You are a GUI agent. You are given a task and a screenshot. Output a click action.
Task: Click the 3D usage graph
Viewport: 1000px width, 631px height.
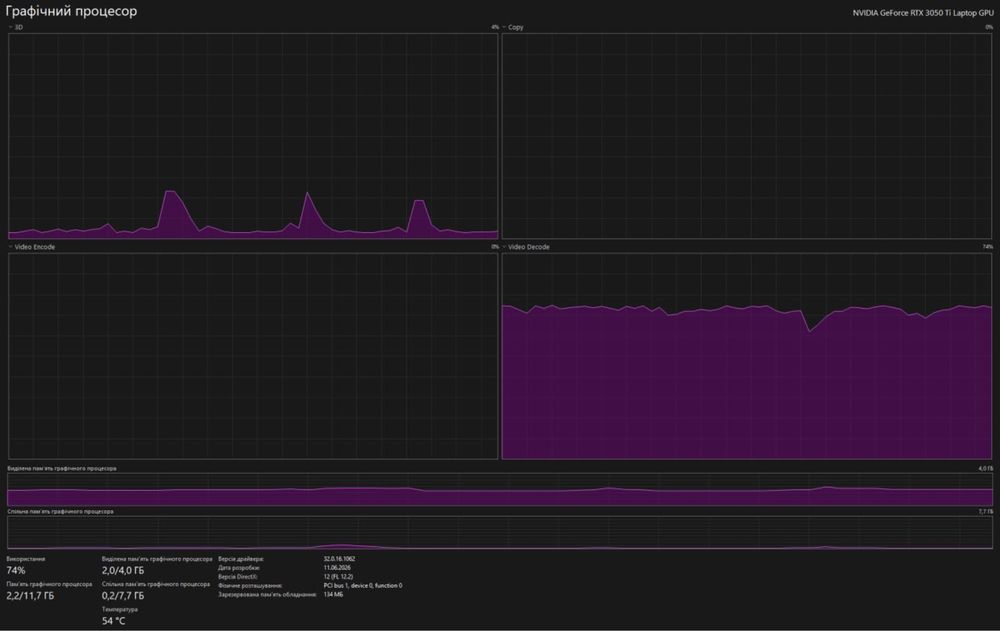253,136
